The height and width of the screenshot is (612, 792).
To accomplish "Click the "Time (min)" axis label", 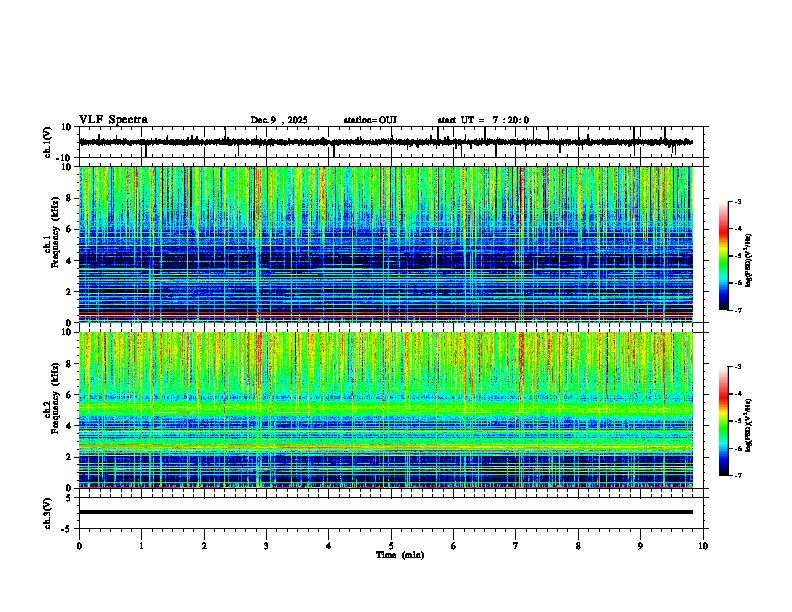I will coord(400,555).
